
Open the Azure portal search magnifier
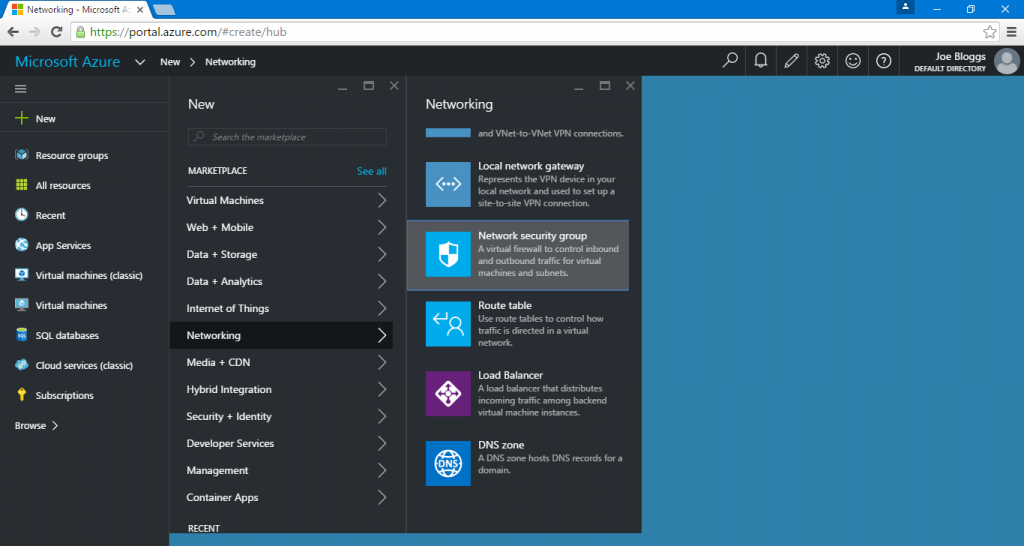point(730,61)
